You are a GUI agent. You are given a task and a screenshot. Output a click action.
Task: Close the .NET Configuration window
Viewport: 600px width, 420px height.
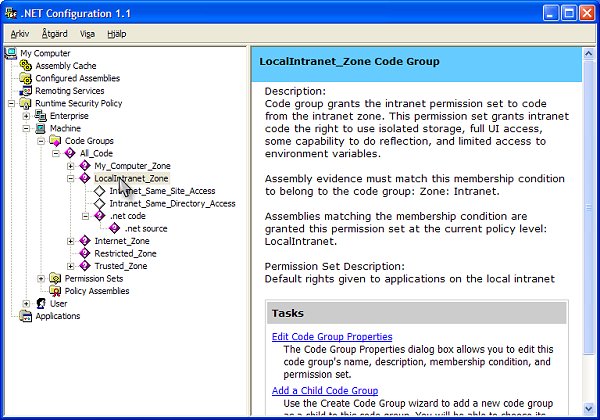pyautogui.click(x=587, y=13)
